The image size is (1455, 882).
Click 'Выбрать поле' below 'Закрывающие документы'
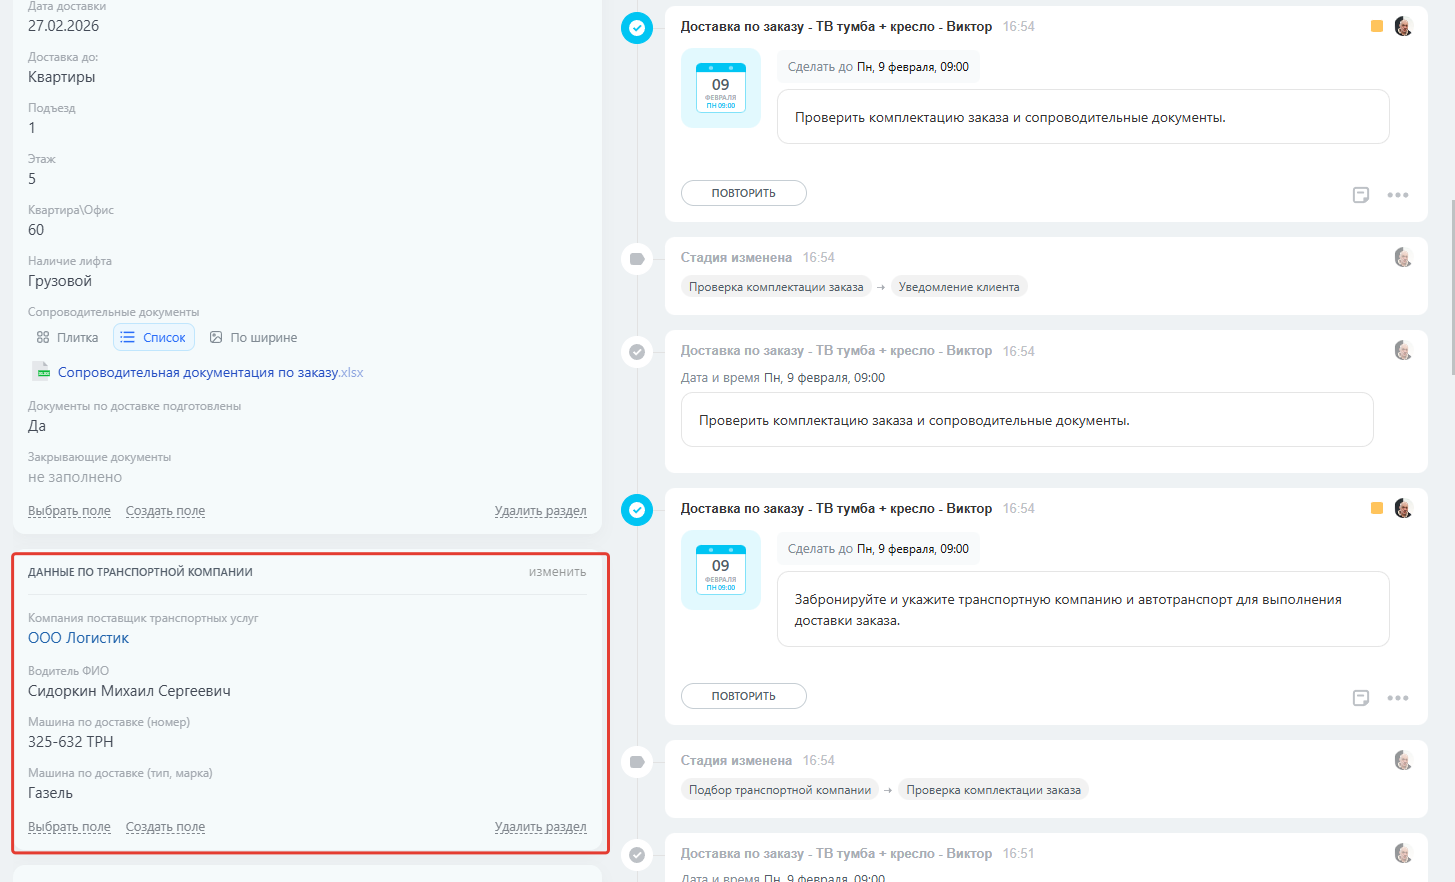click(x=69, y=511)
